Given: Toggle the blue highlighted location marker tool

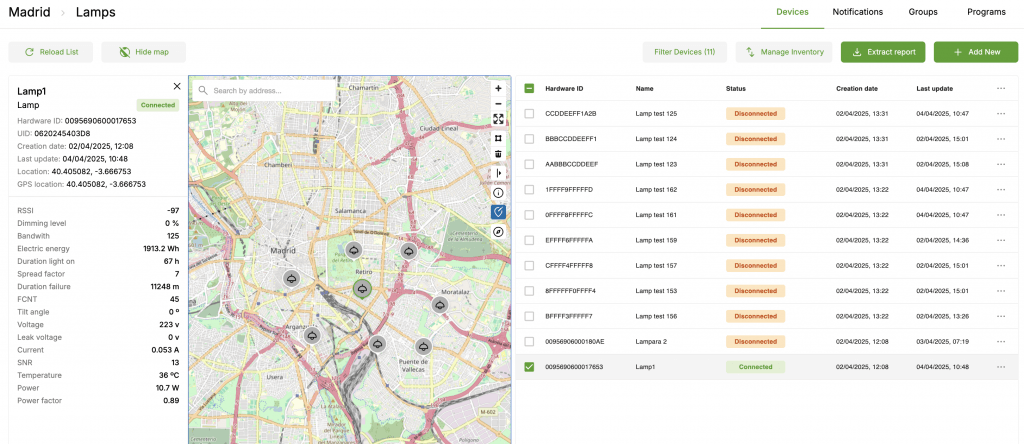Looking at the screenshot, I should pos(498,212).
